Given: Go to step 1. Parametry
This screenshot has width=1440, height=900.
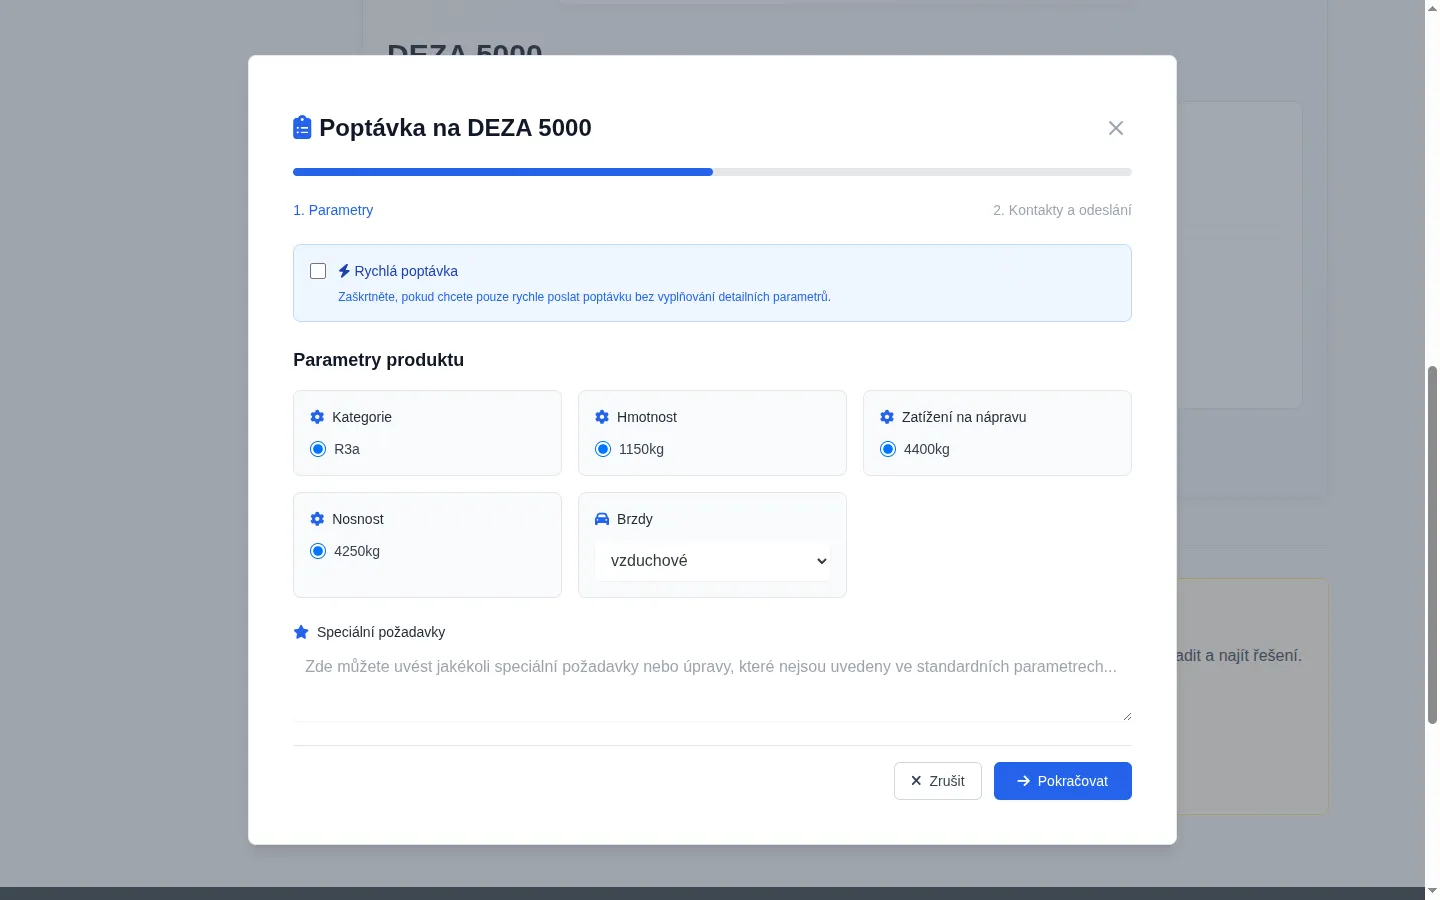Looking at the screenshot, I should click(x=333, y=210).
